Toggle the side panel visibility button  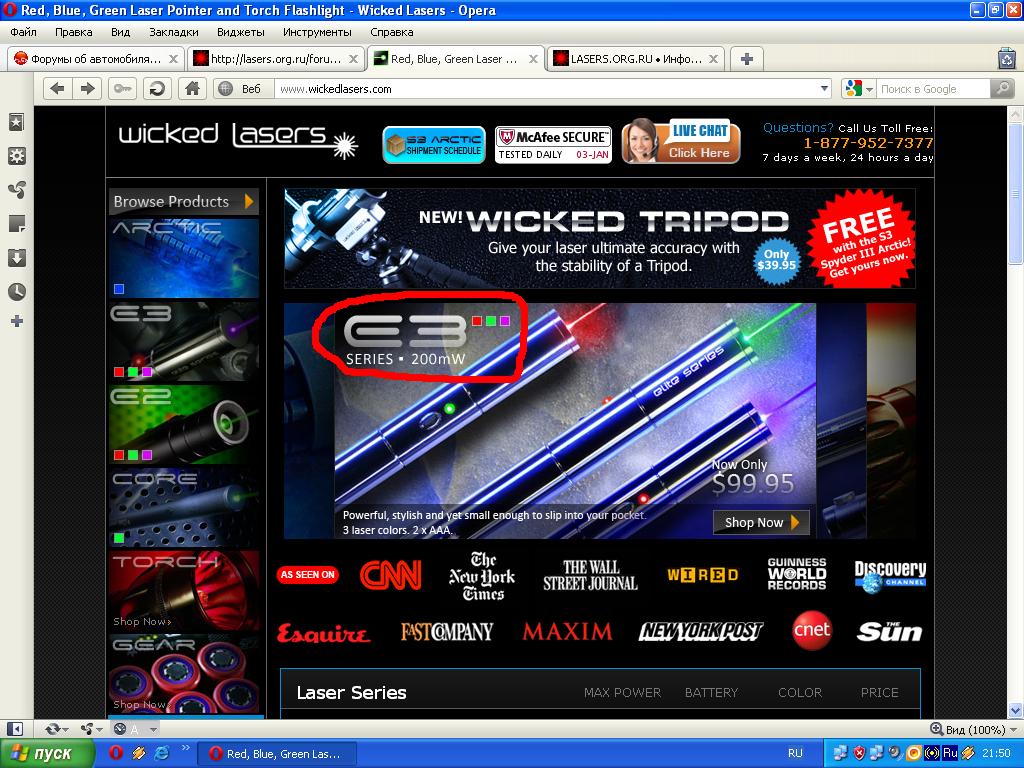14,729
